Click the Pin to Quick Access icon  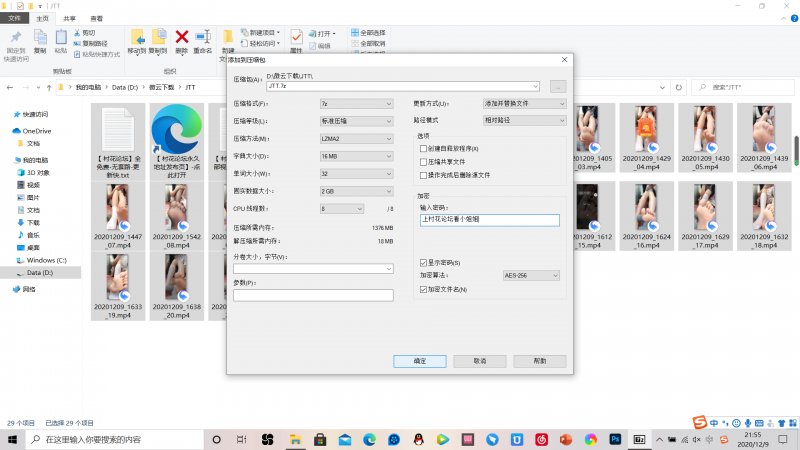(x=16, y=40)
